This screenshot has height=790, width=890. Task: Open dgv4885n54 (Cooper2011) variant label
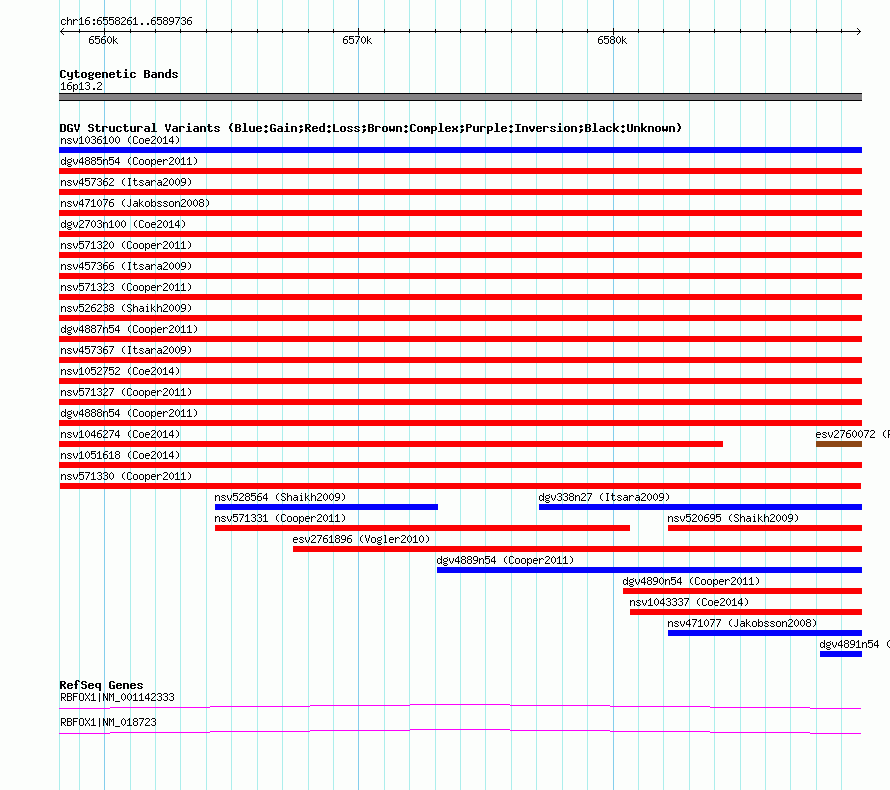tap(129, 161)
